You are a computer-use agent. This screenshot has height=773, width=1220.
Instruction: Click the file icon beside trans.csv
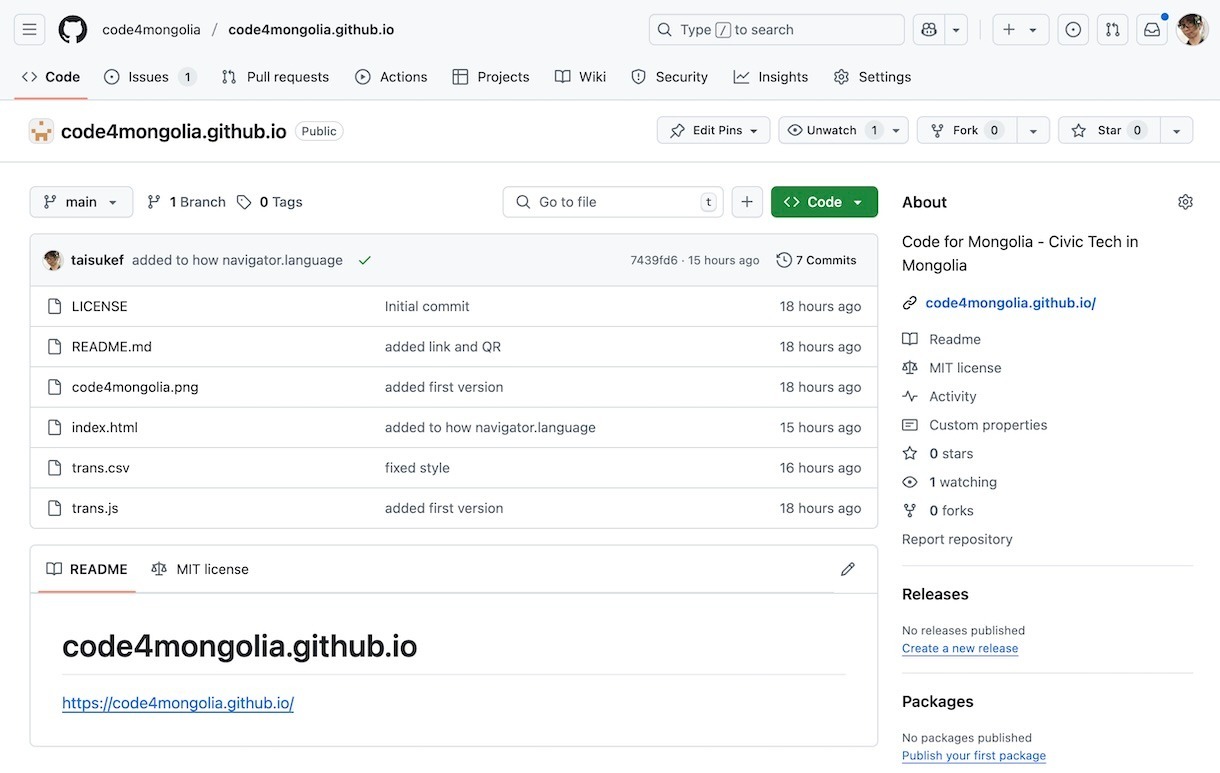(55, 468)
